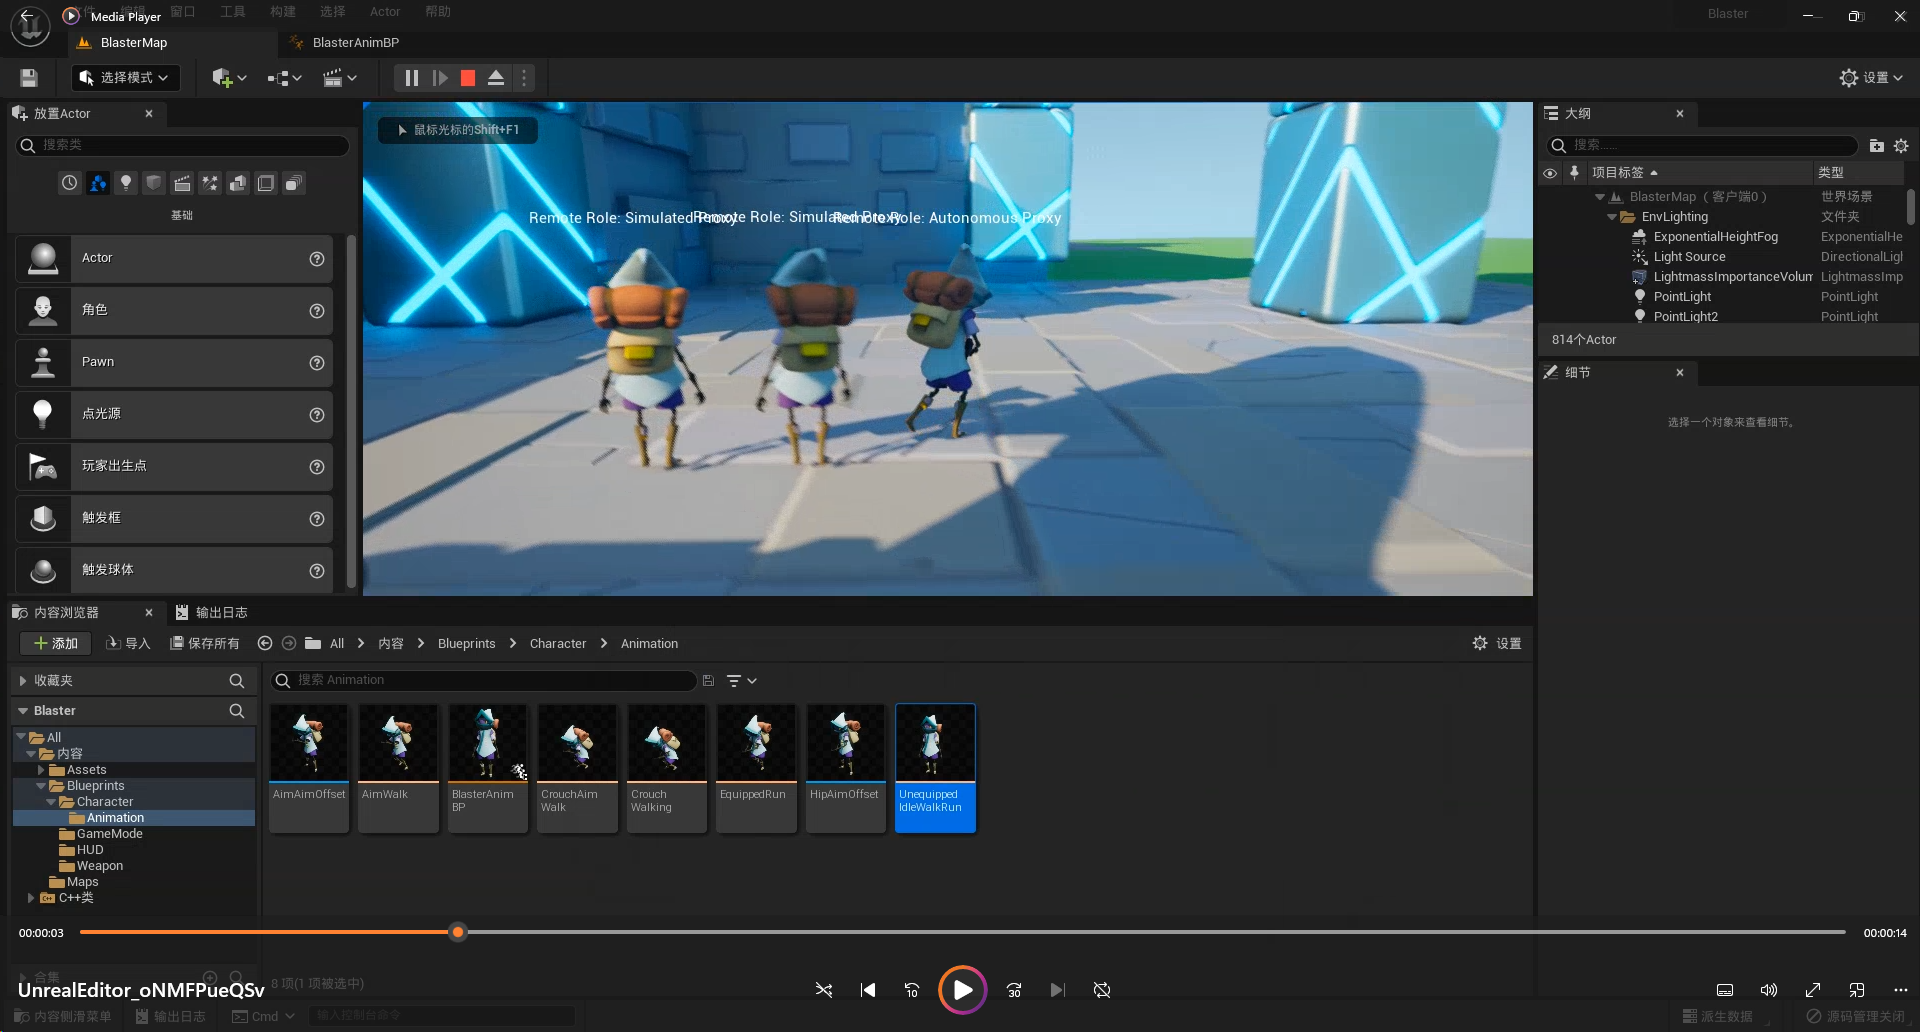1920x1032 pixels.
Task: Eject from the player controller
Action: (496, 78)
